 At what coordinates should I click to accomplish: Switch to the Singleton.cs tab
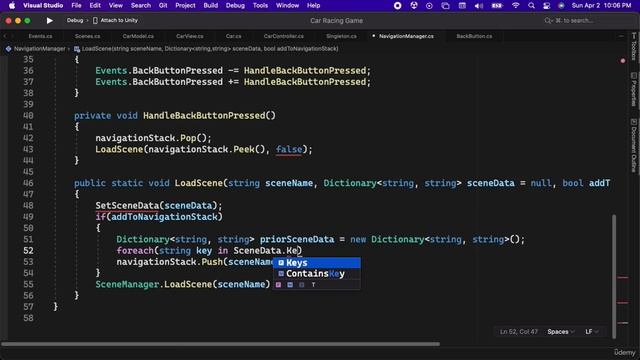(341, 36)
